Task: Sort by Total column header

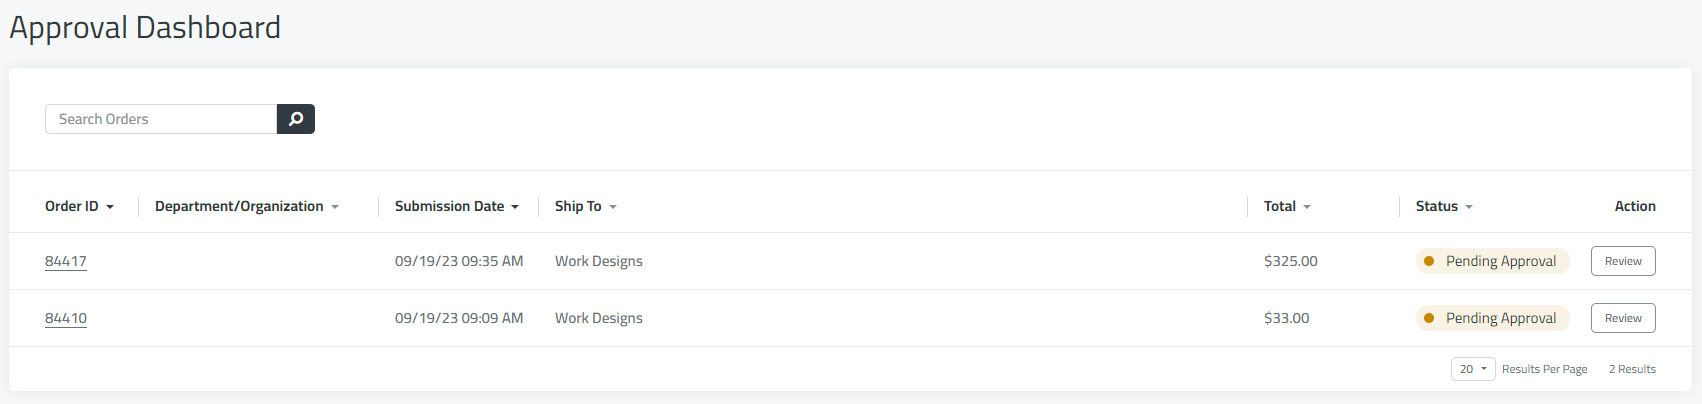Action: click(x=1287, y=206)
